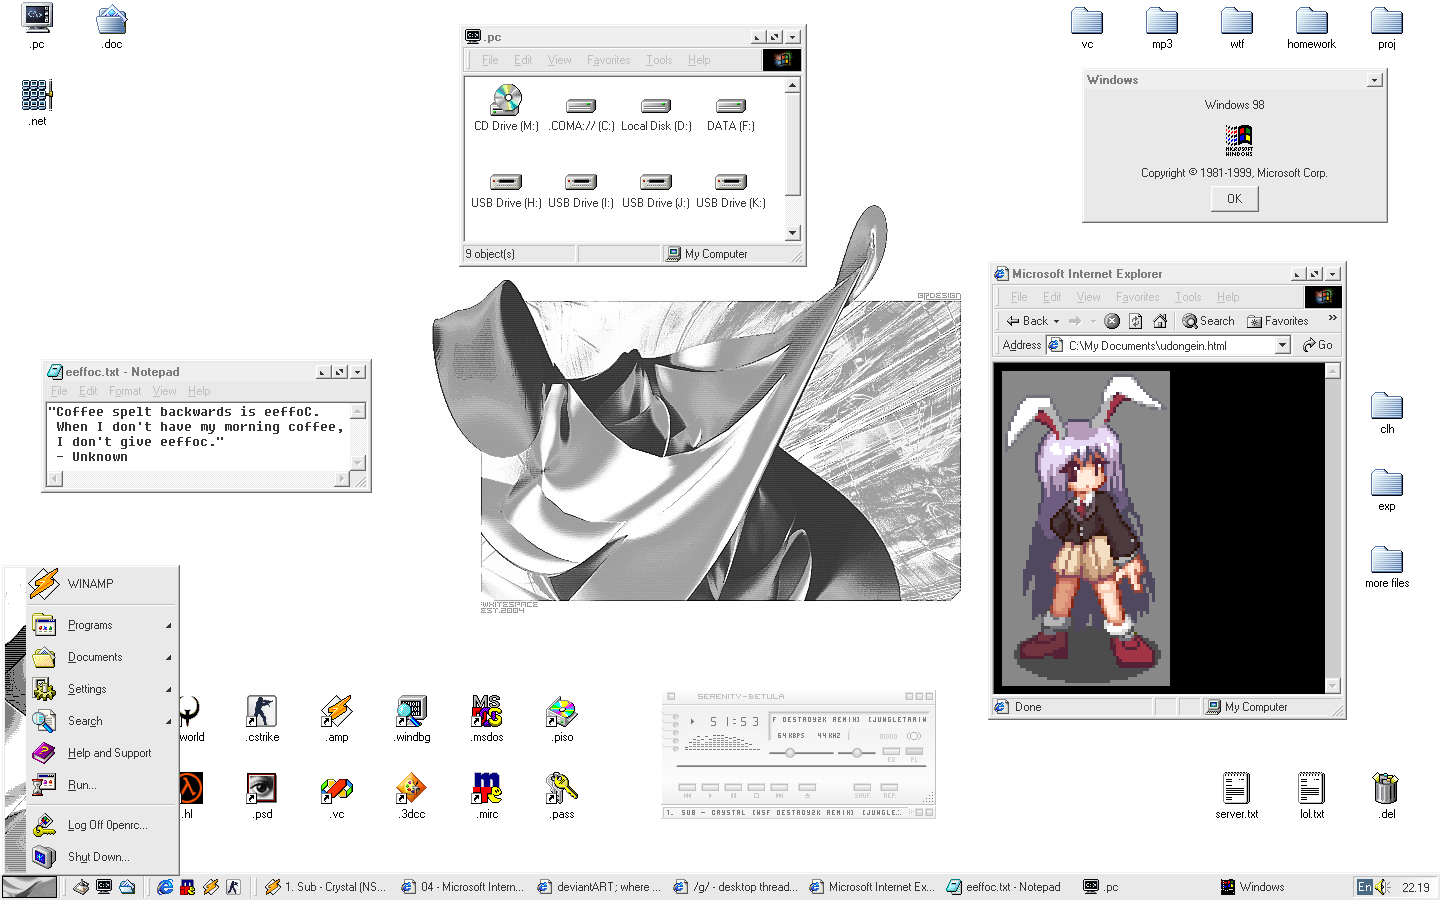Open the CD Drive (M:) icon
The height and width of the screenshot is (900, 1440).
pyautogui.click(x=506, y=108)
